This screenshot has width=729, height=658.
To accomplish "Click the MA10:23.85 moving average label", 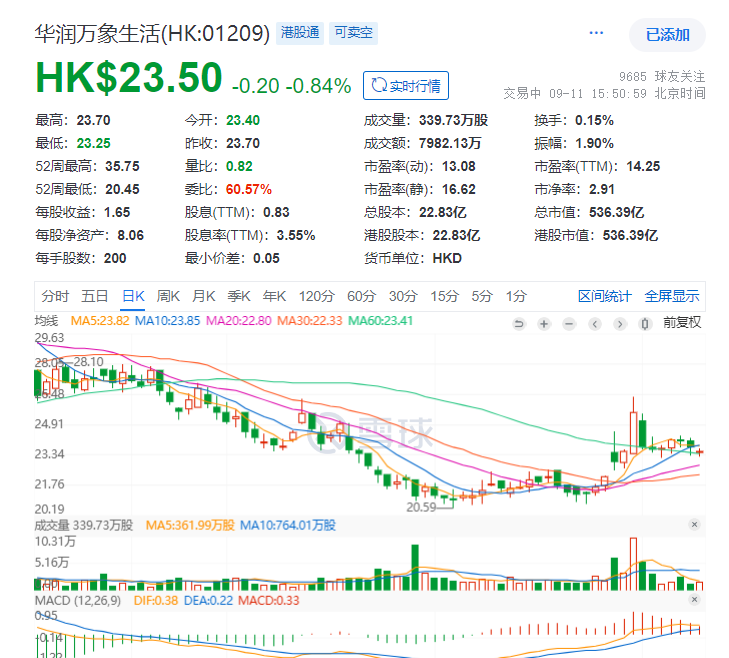I will point(167,321).
